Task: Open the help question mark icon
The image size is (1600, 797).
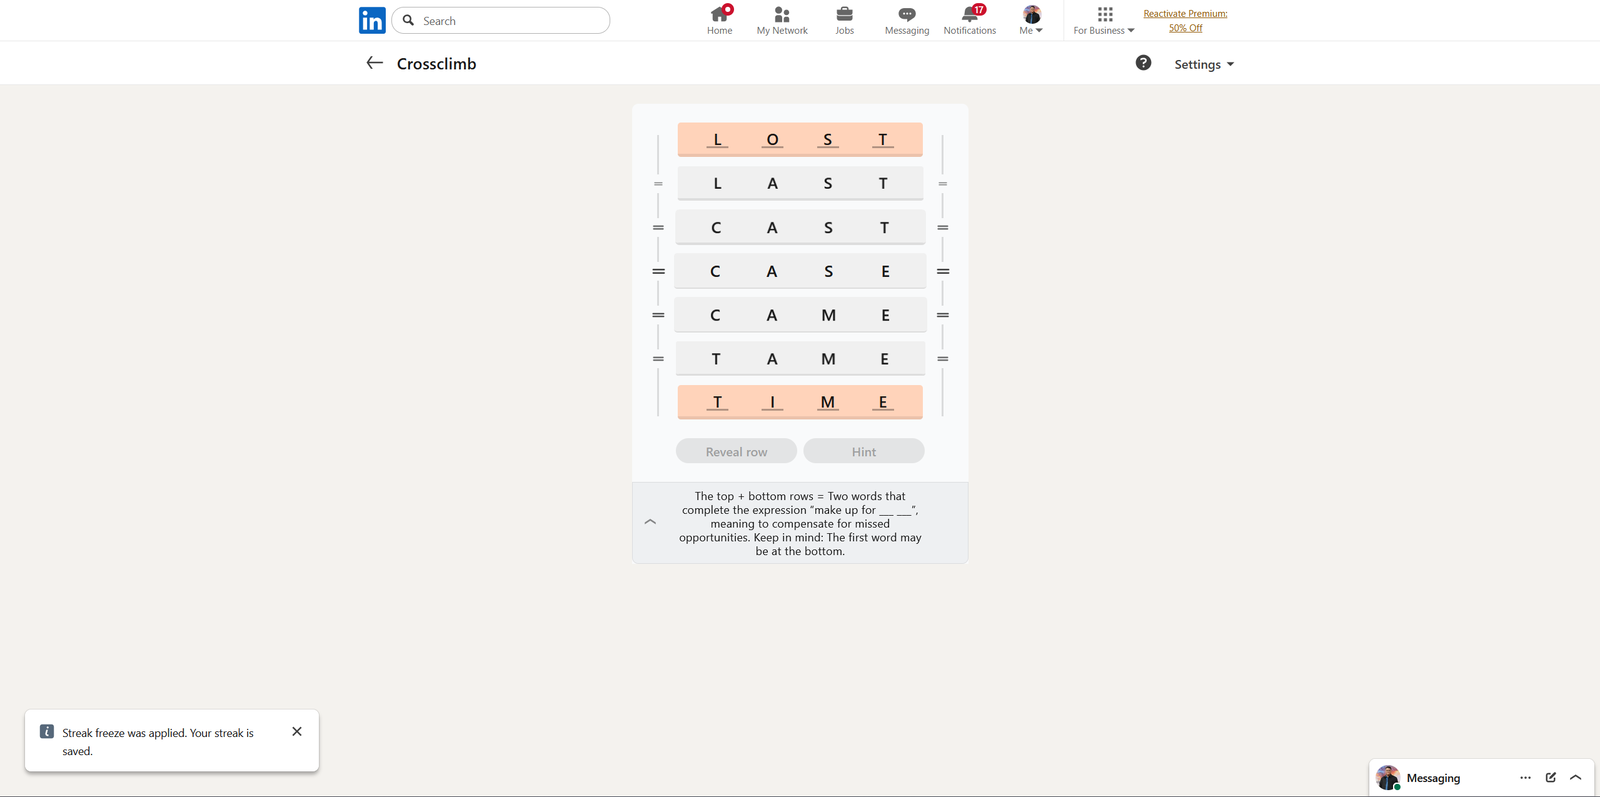Action: coord(1143,63)
